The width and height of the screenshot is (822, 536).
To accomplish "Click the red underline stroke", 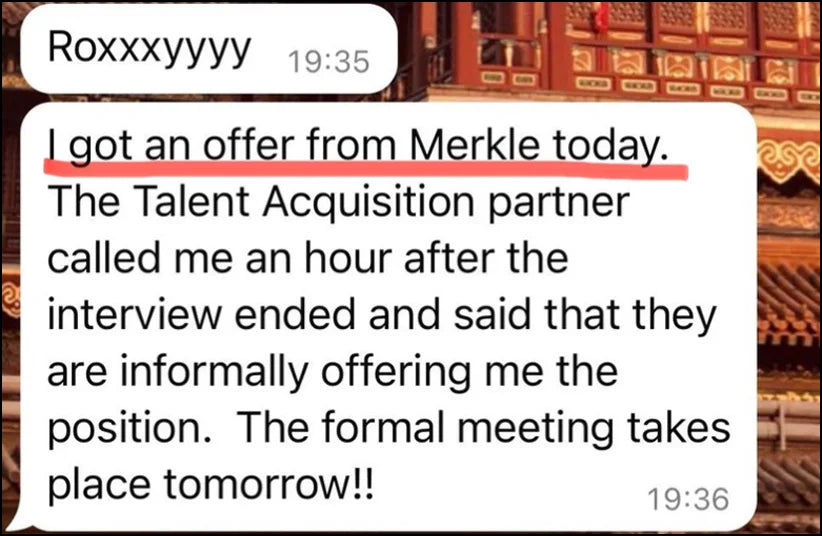I will [366, 169].
